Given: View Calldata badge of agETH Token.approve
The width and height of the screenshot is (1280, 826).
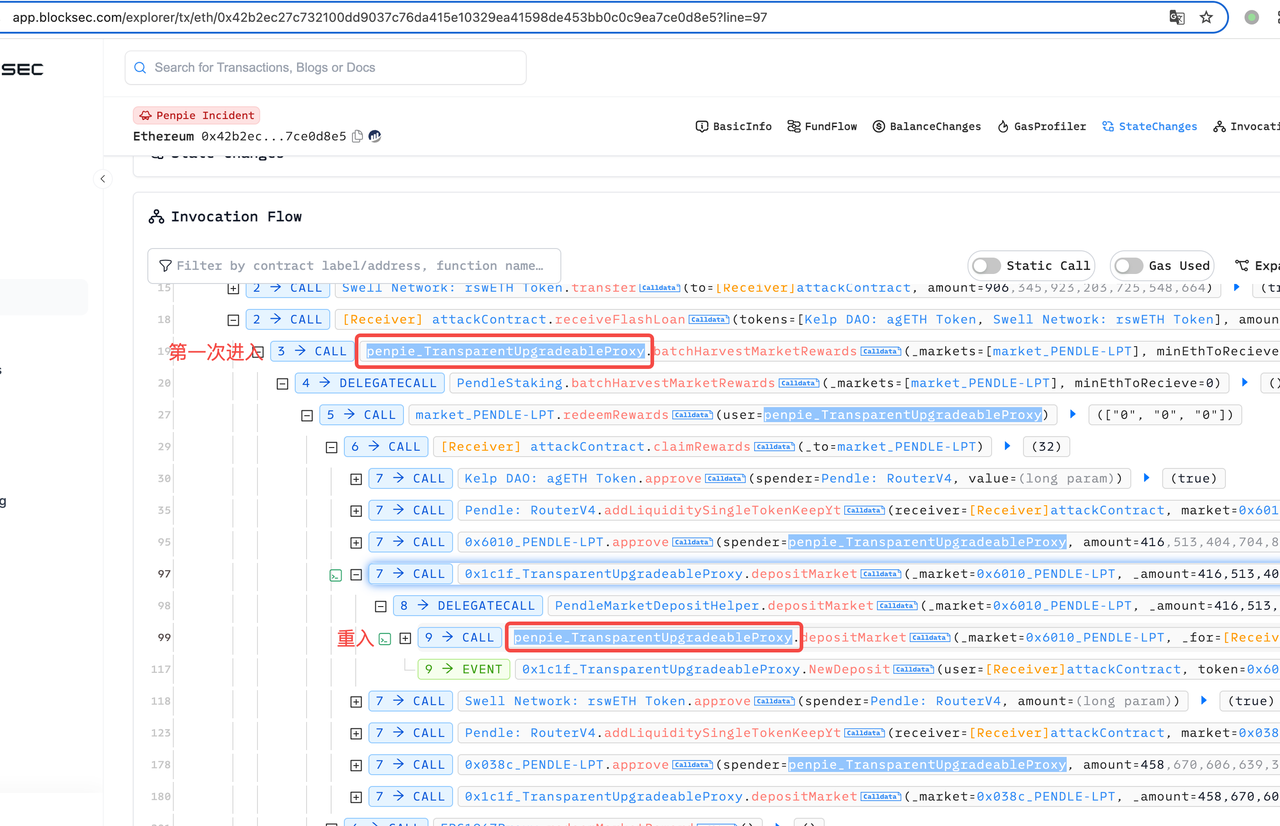Looking at the screenshot, I should pos(725,479).
